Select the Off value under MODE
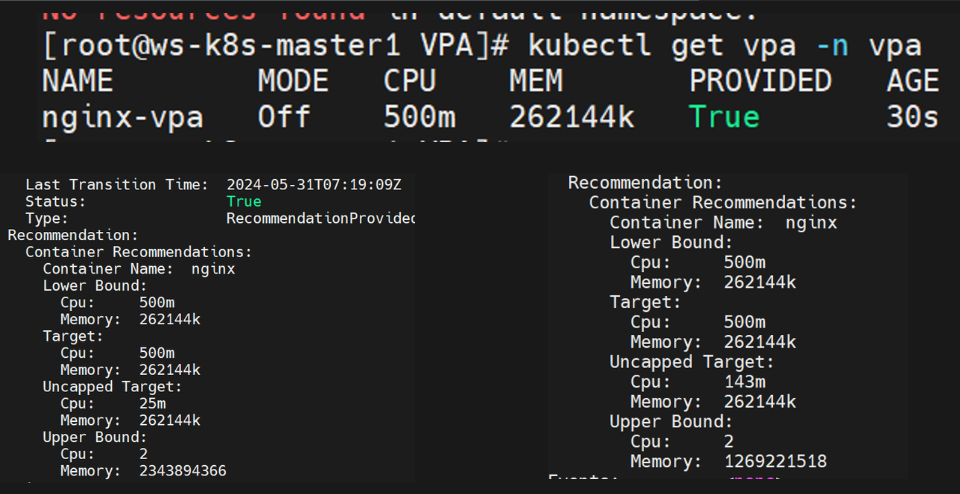Screen dimensions: 960x494 (283, 116)
